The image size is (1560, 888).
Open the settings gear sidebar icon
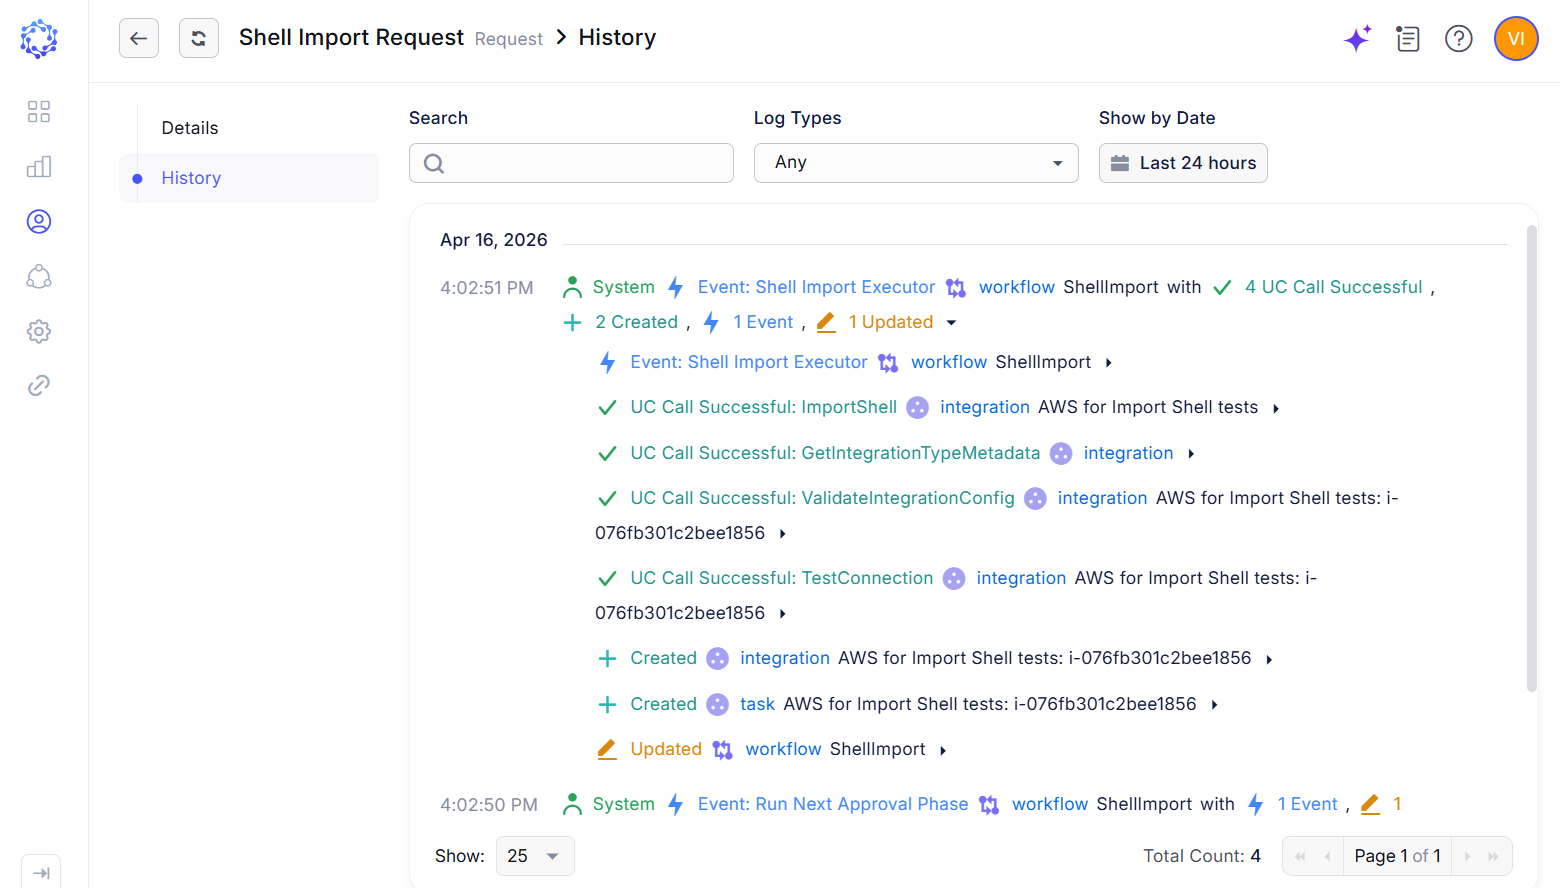coord(39,331)
